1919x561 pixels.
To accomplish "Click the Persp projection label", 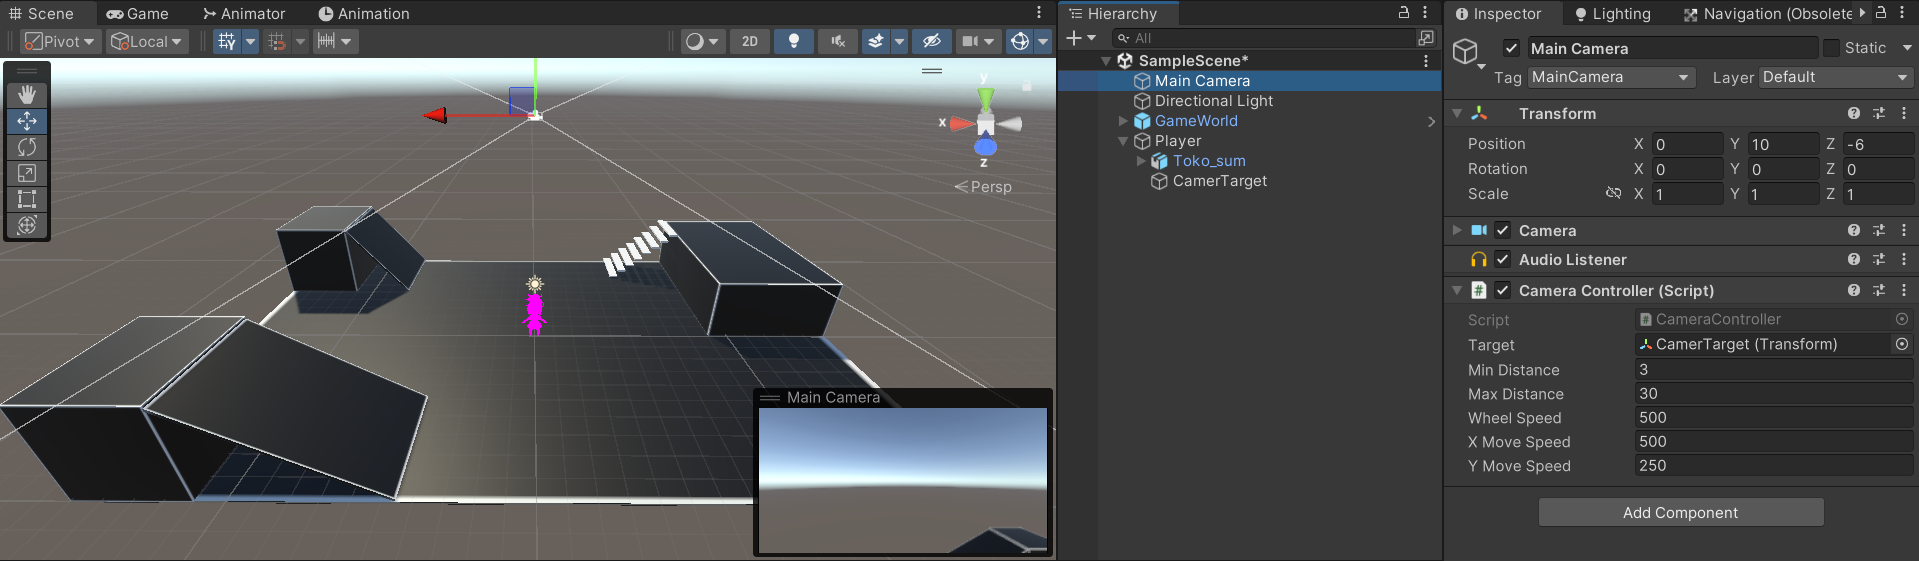I will coord(984,187).
